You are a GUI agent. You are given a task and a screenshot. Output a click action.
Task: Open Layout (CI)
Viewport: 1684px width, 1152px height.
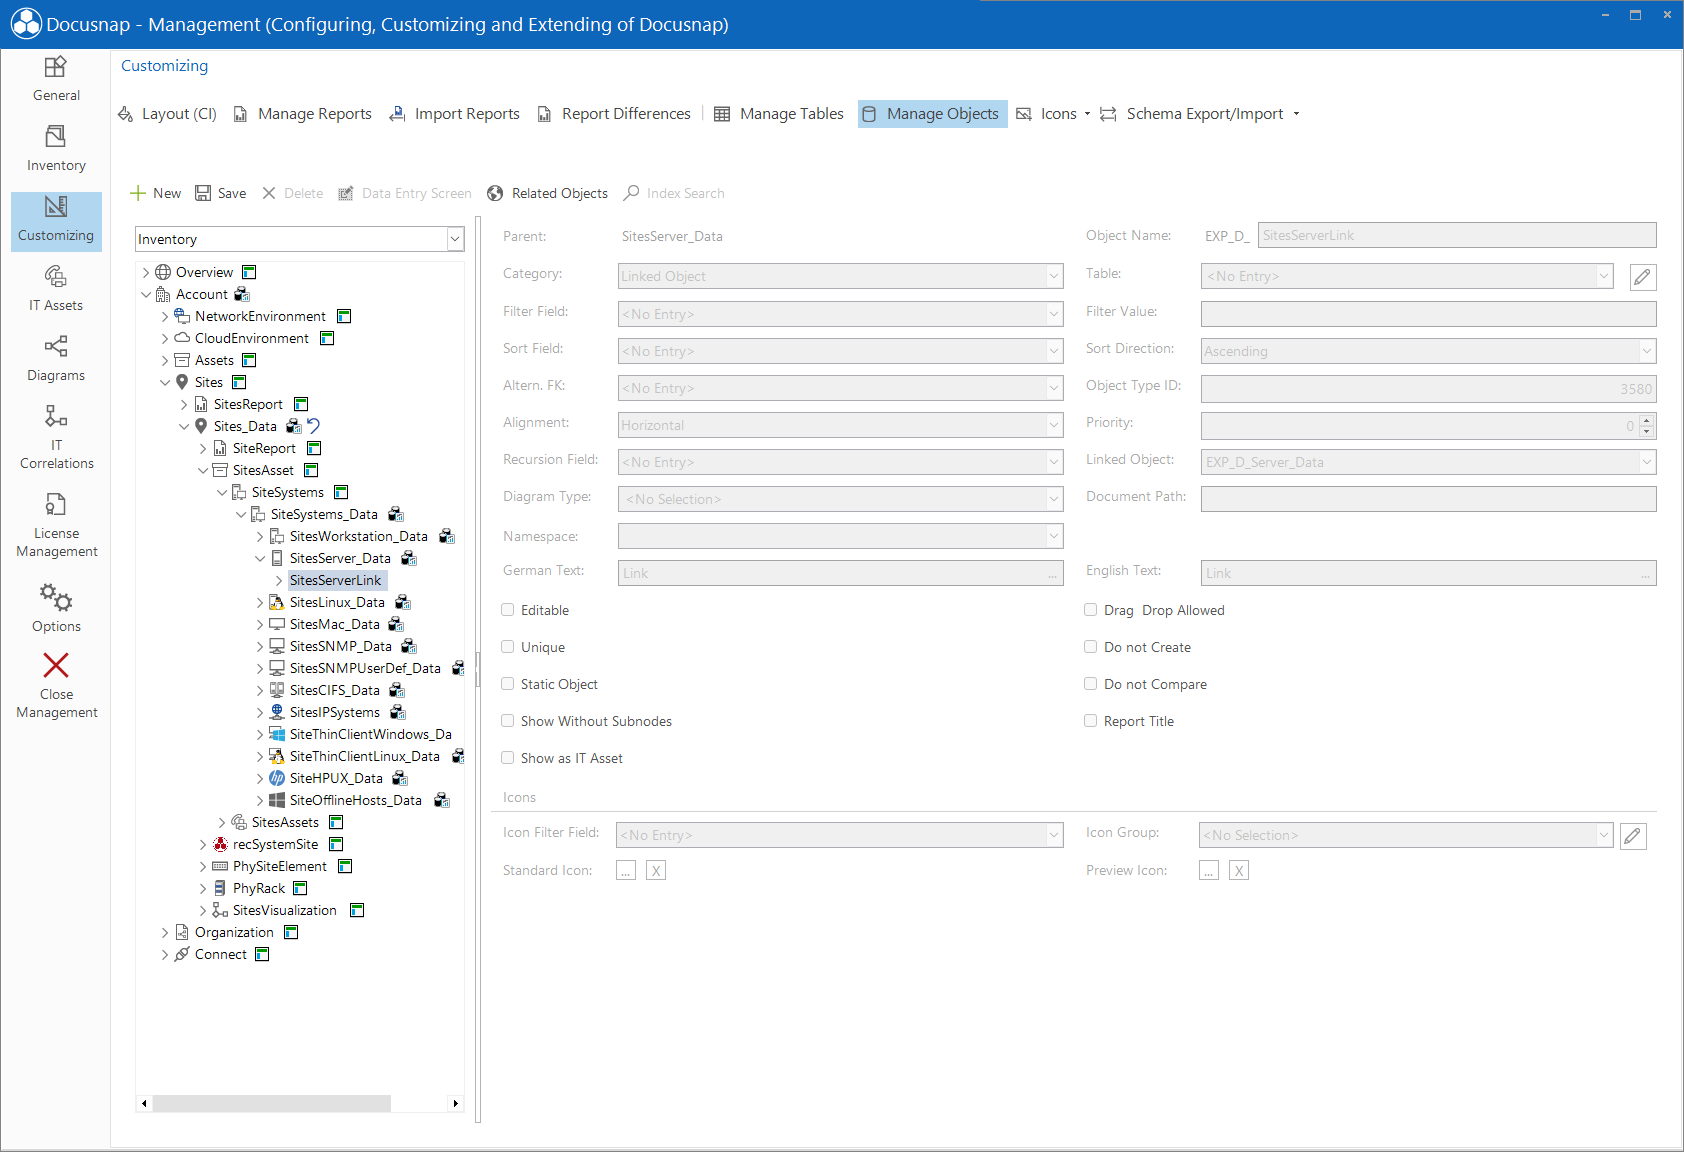click(x=168, y=114)
